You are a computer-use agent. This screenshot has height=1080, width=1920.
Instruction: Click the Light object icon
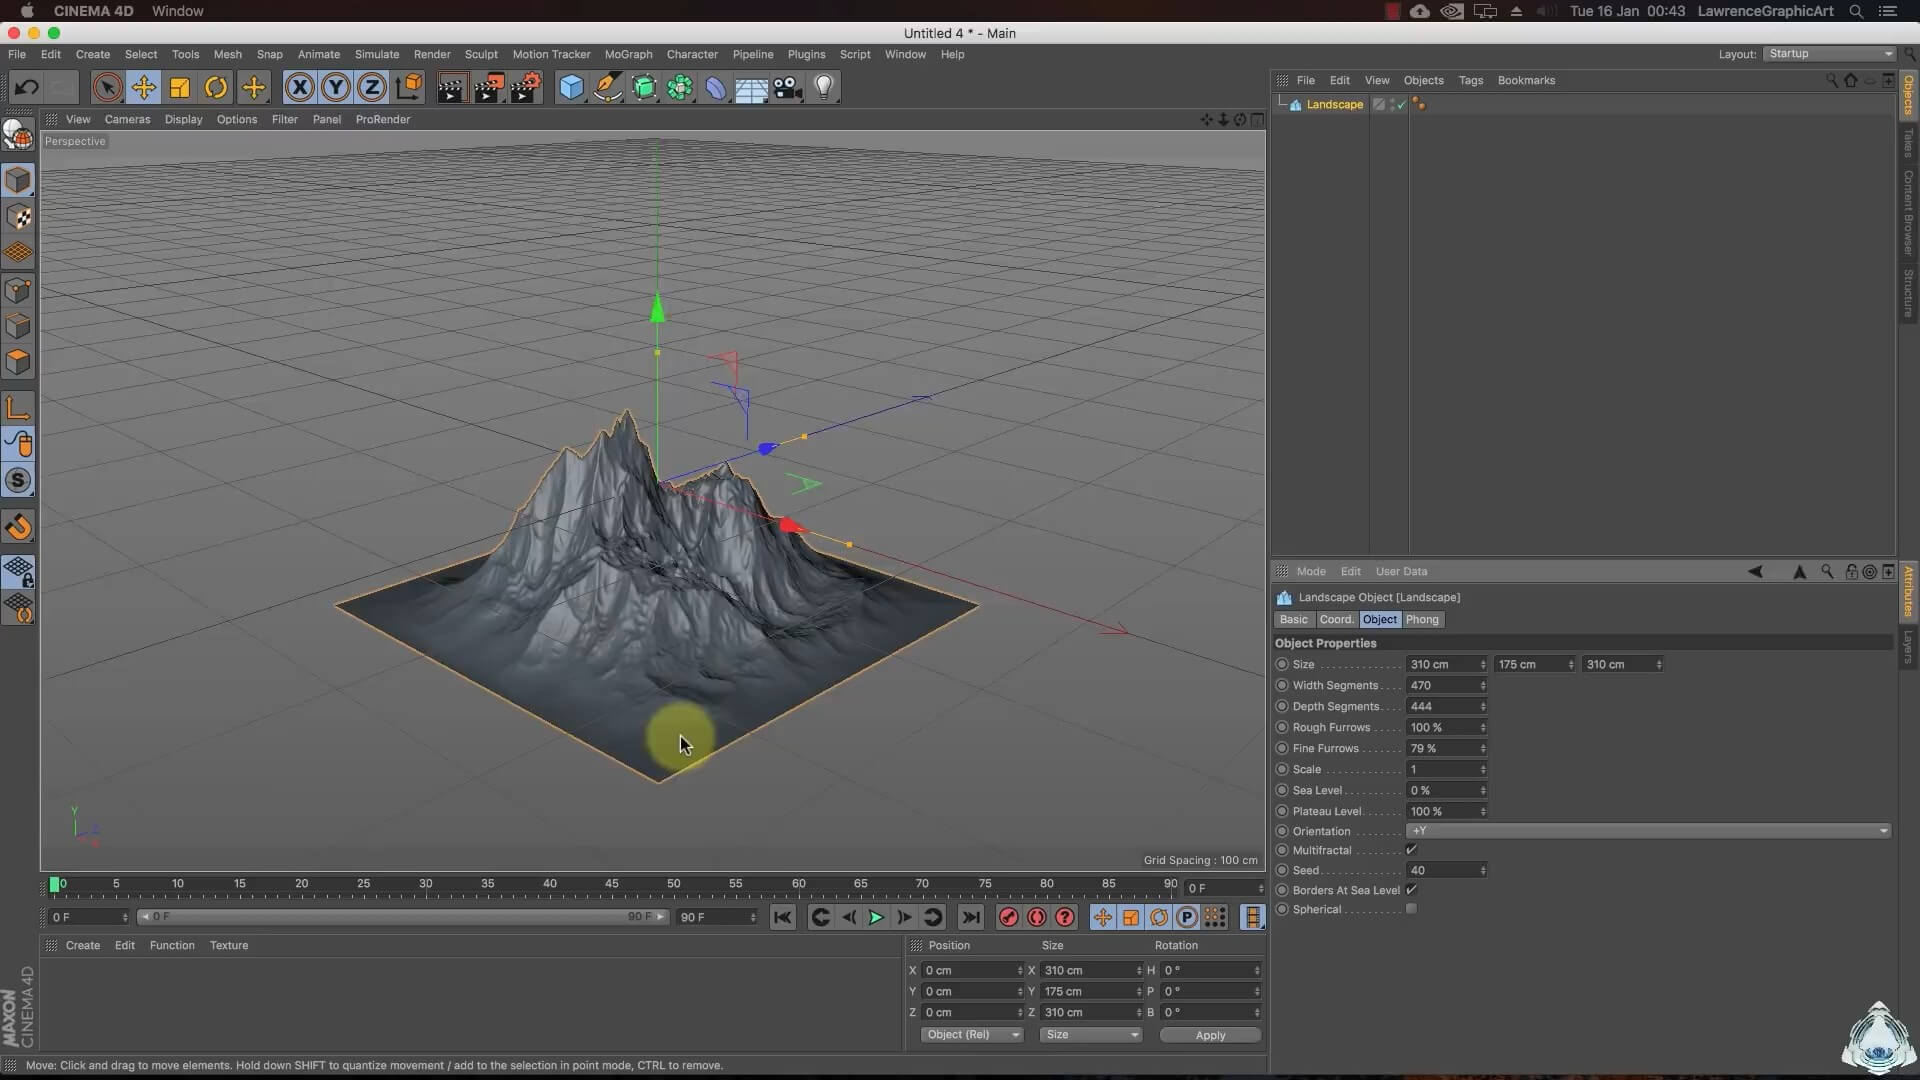coord(824,88)
